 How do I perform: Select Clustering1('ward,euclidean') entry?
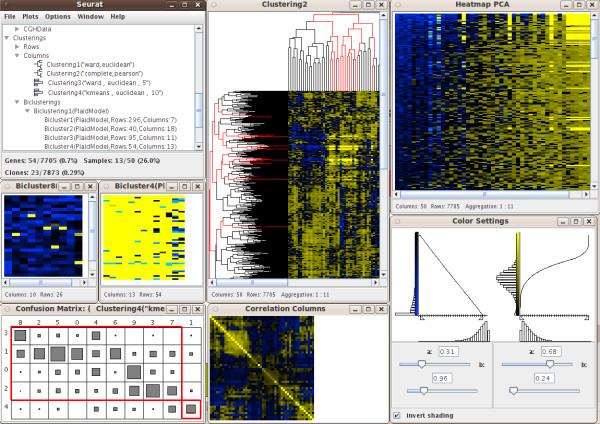tap(90, 64)
